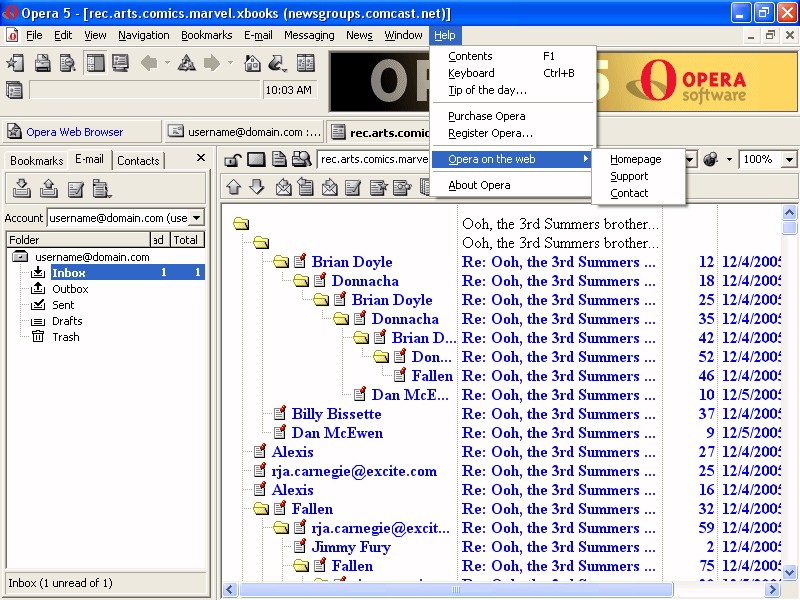Click the envelope icon with right arrow
Image resolution: width=800 pixels, height=600 pixels.
(330, 187)
